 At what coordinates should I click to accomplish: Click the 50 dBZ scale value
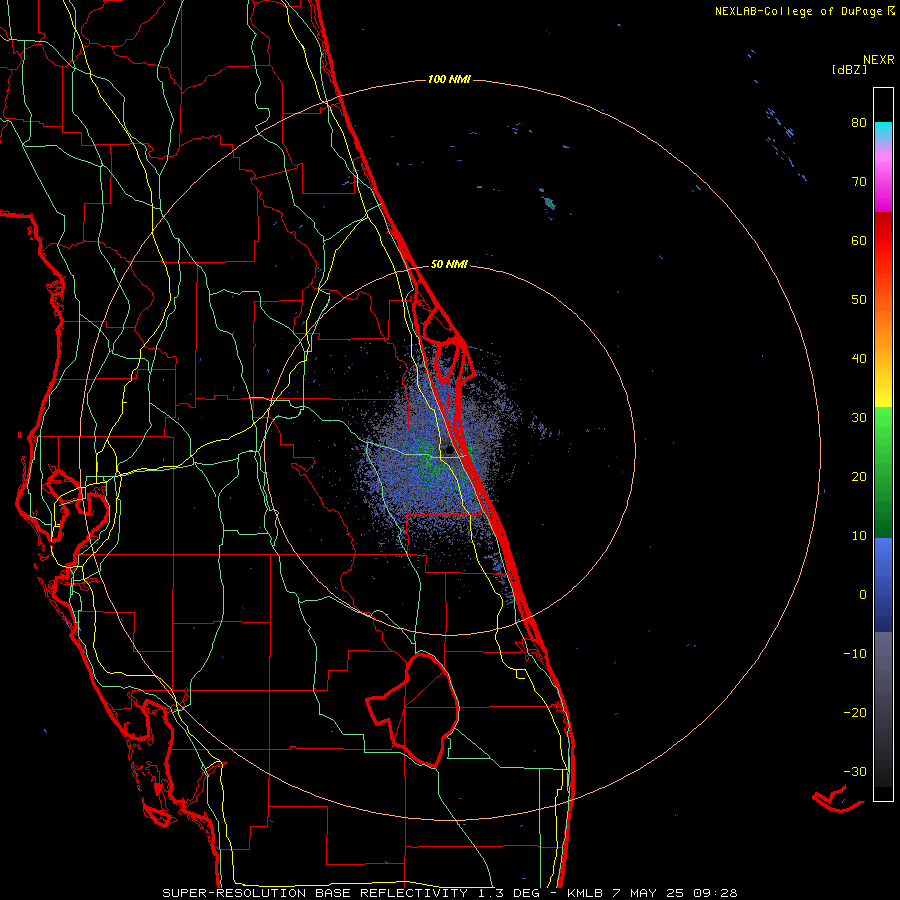(x=859, y=300)
